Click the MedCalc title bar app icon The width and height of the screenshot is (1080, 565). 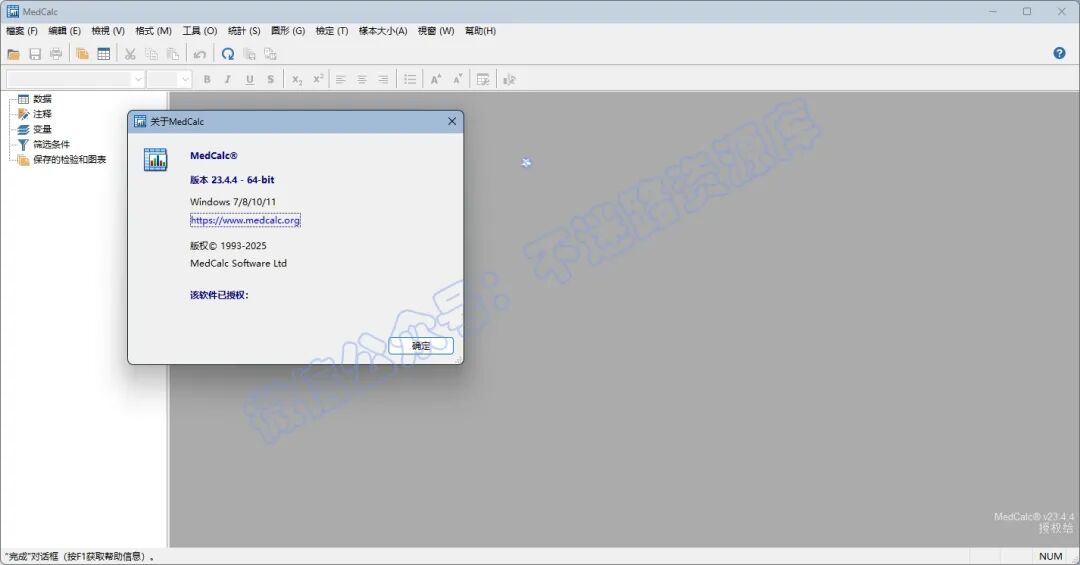click(12, 11)
